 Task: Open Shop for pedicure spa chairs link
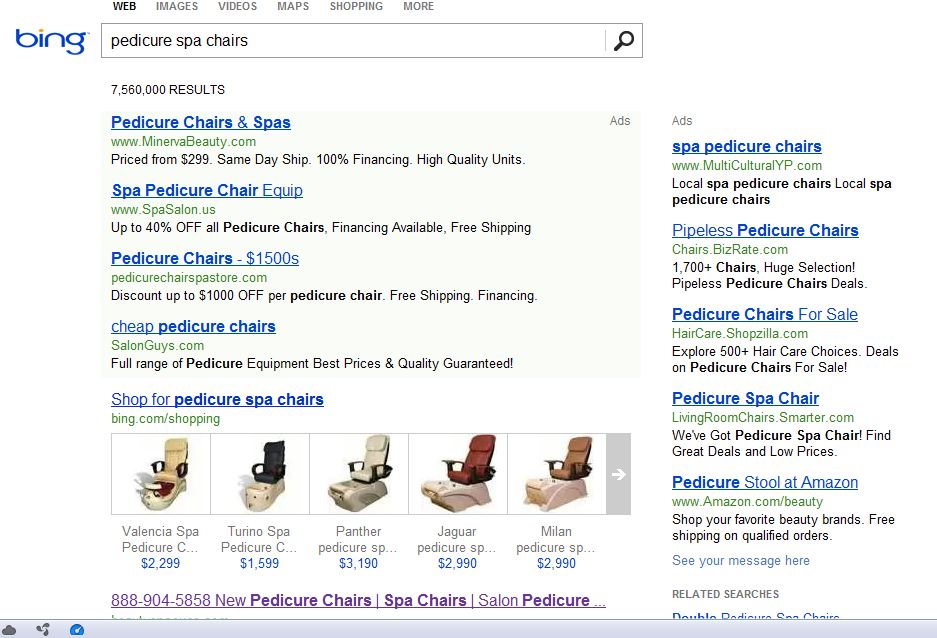point(218,400)
